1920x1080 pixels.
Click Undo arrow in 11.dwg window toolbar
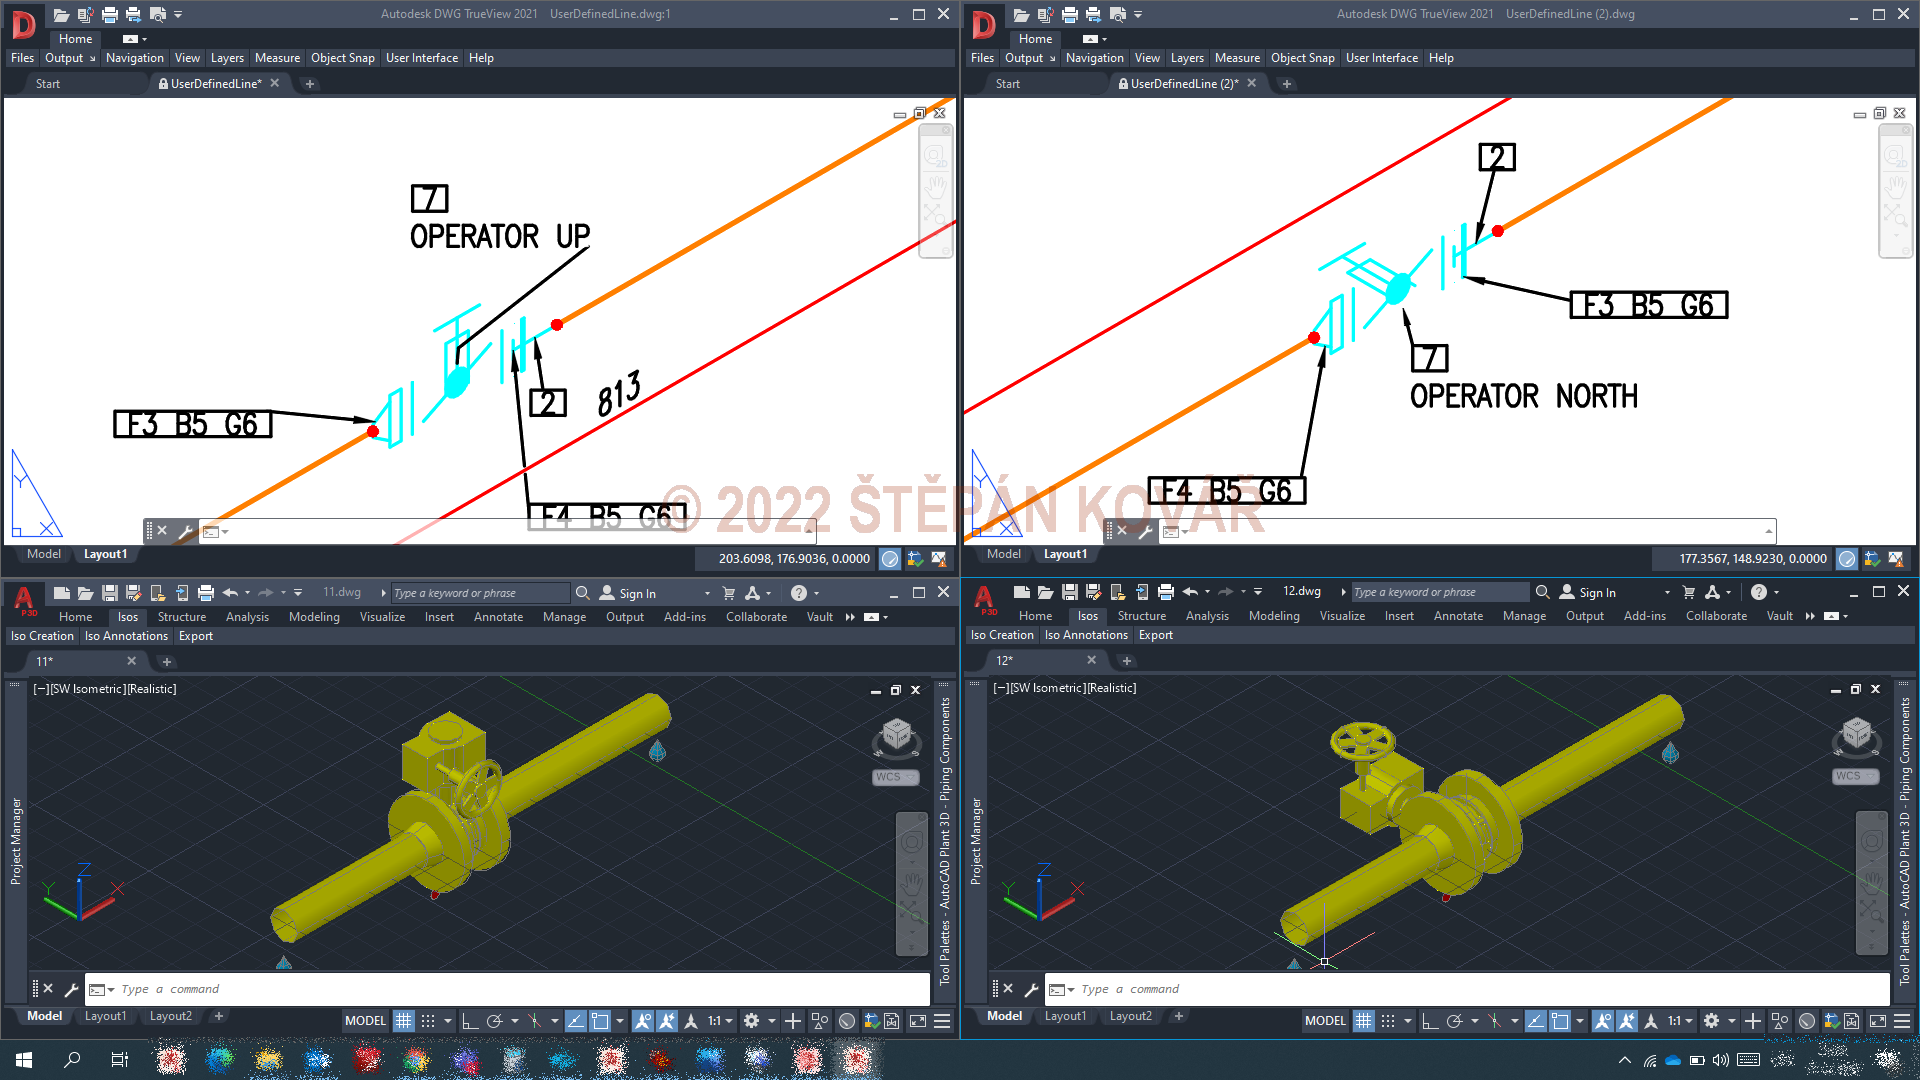click(231, 593)
